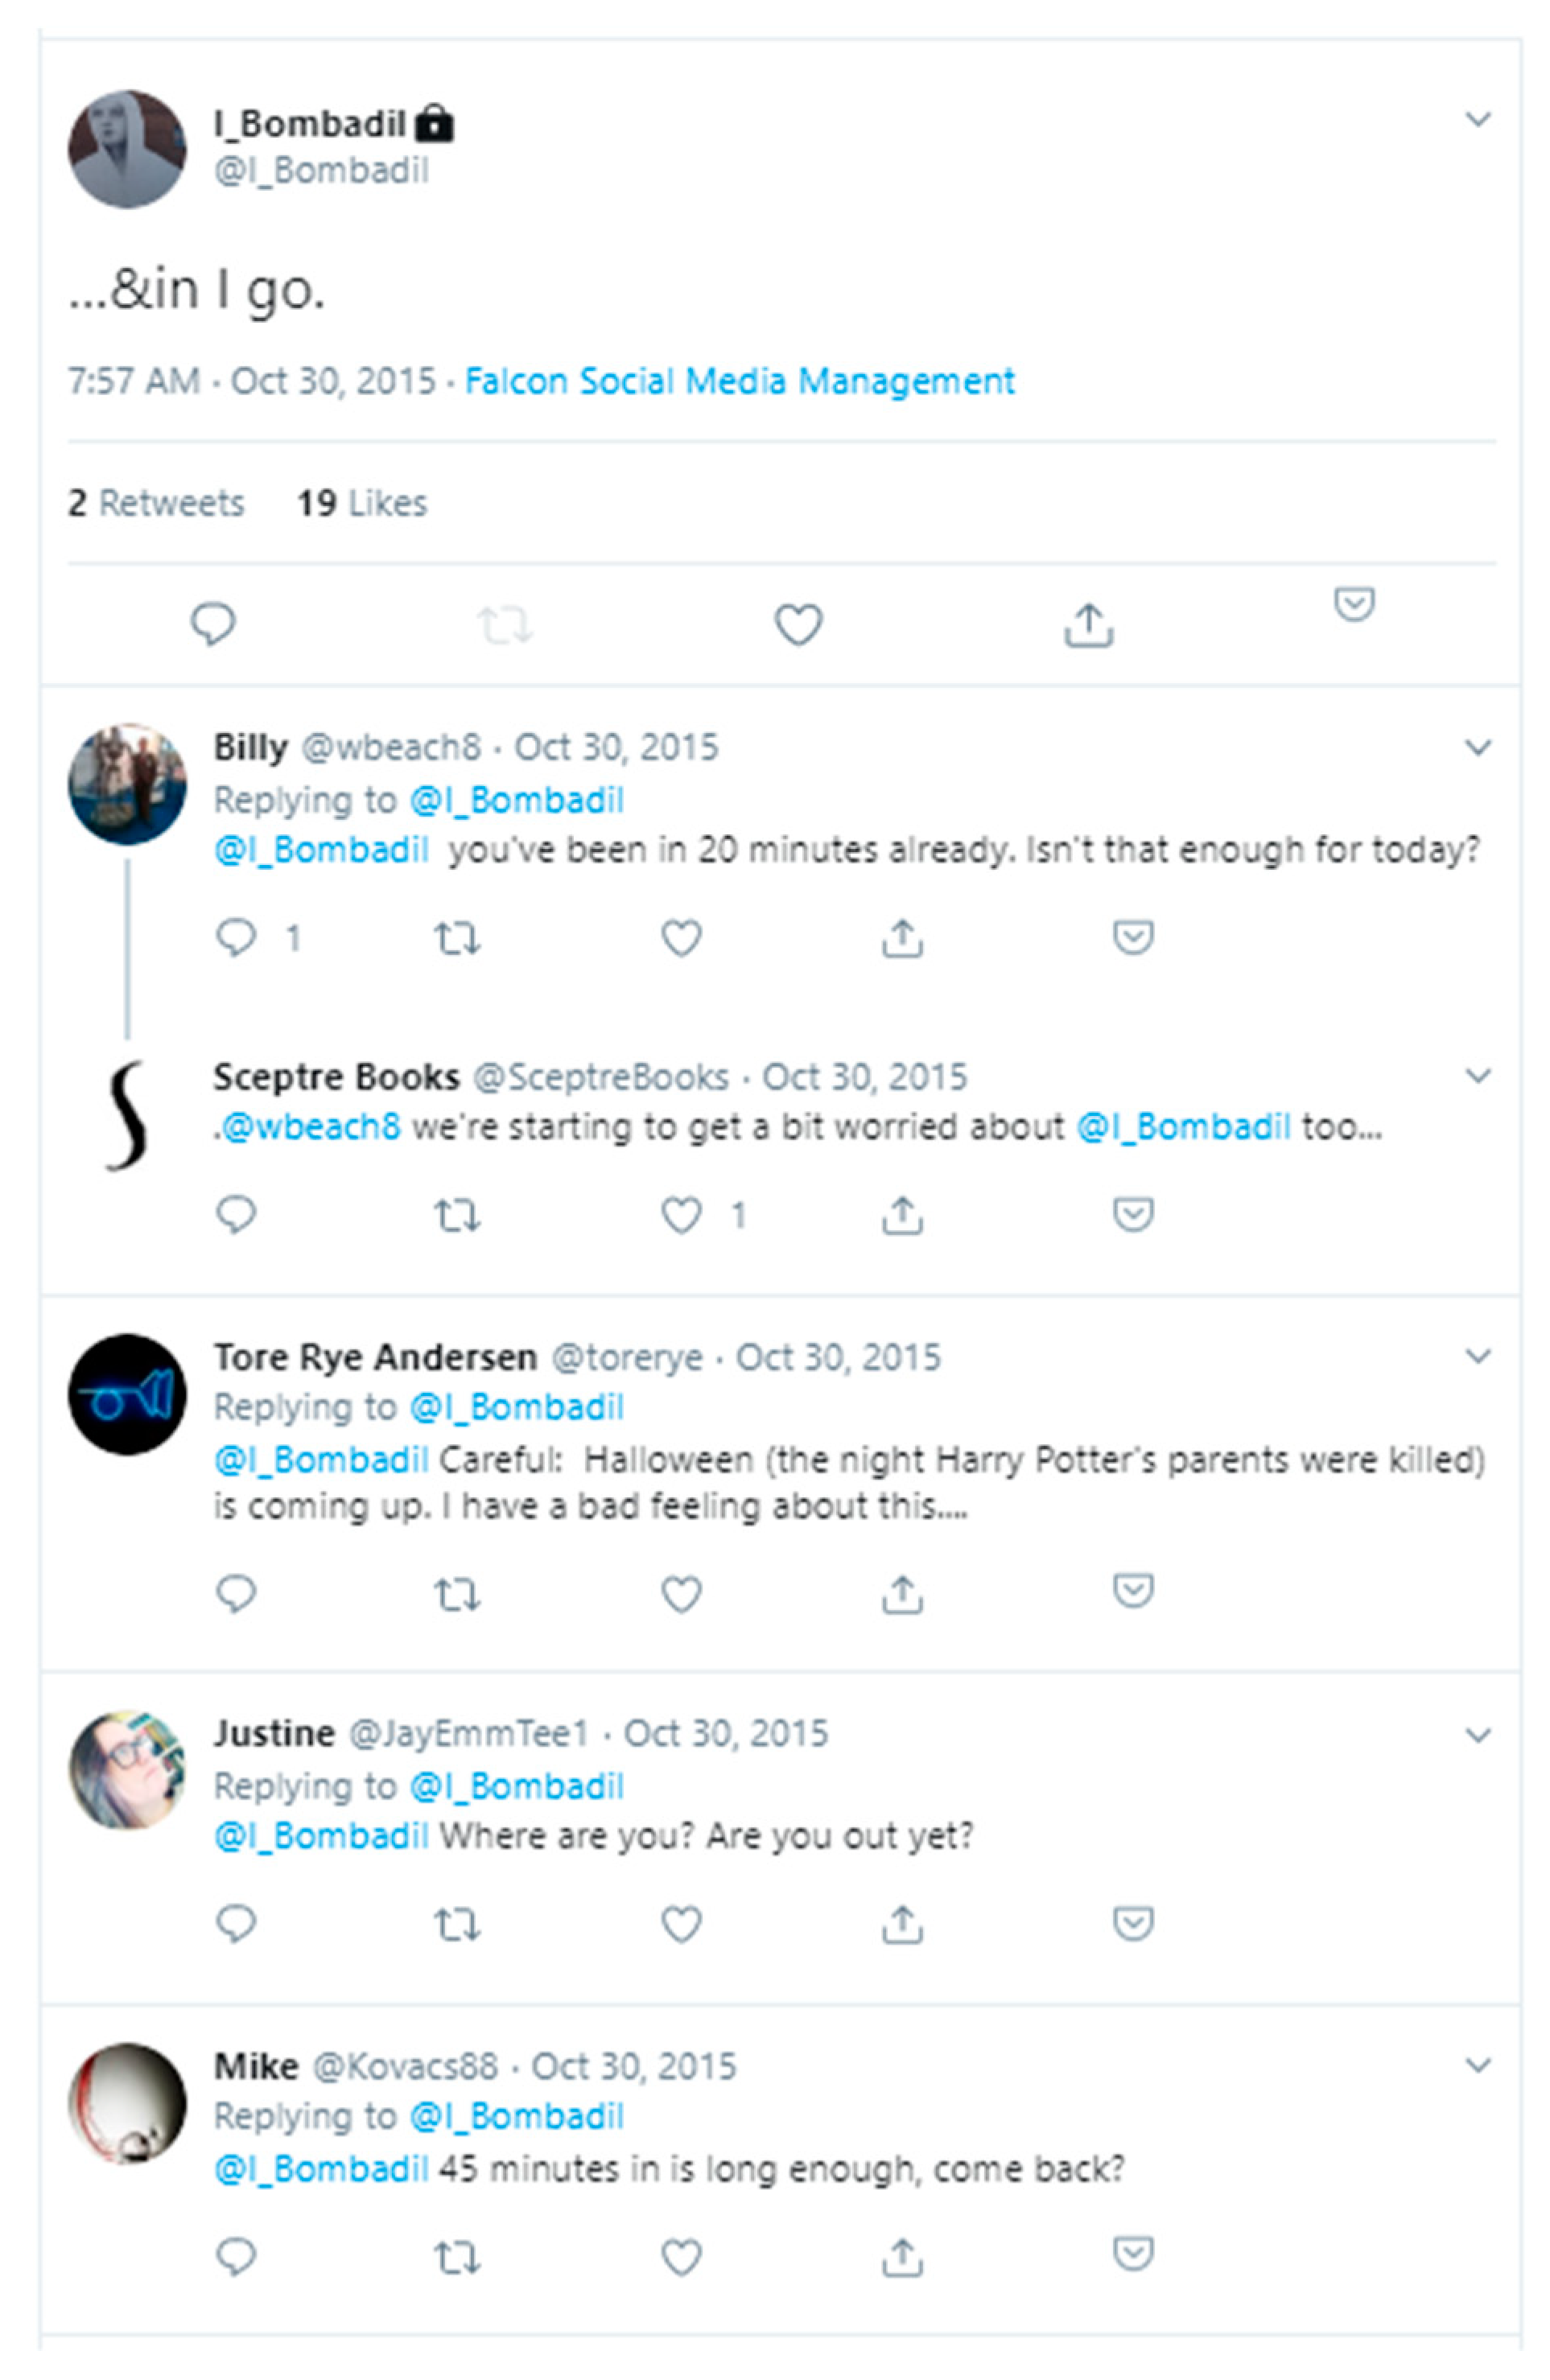
Task: Open Falcon Social Media Management link
Action: (739, 381)
